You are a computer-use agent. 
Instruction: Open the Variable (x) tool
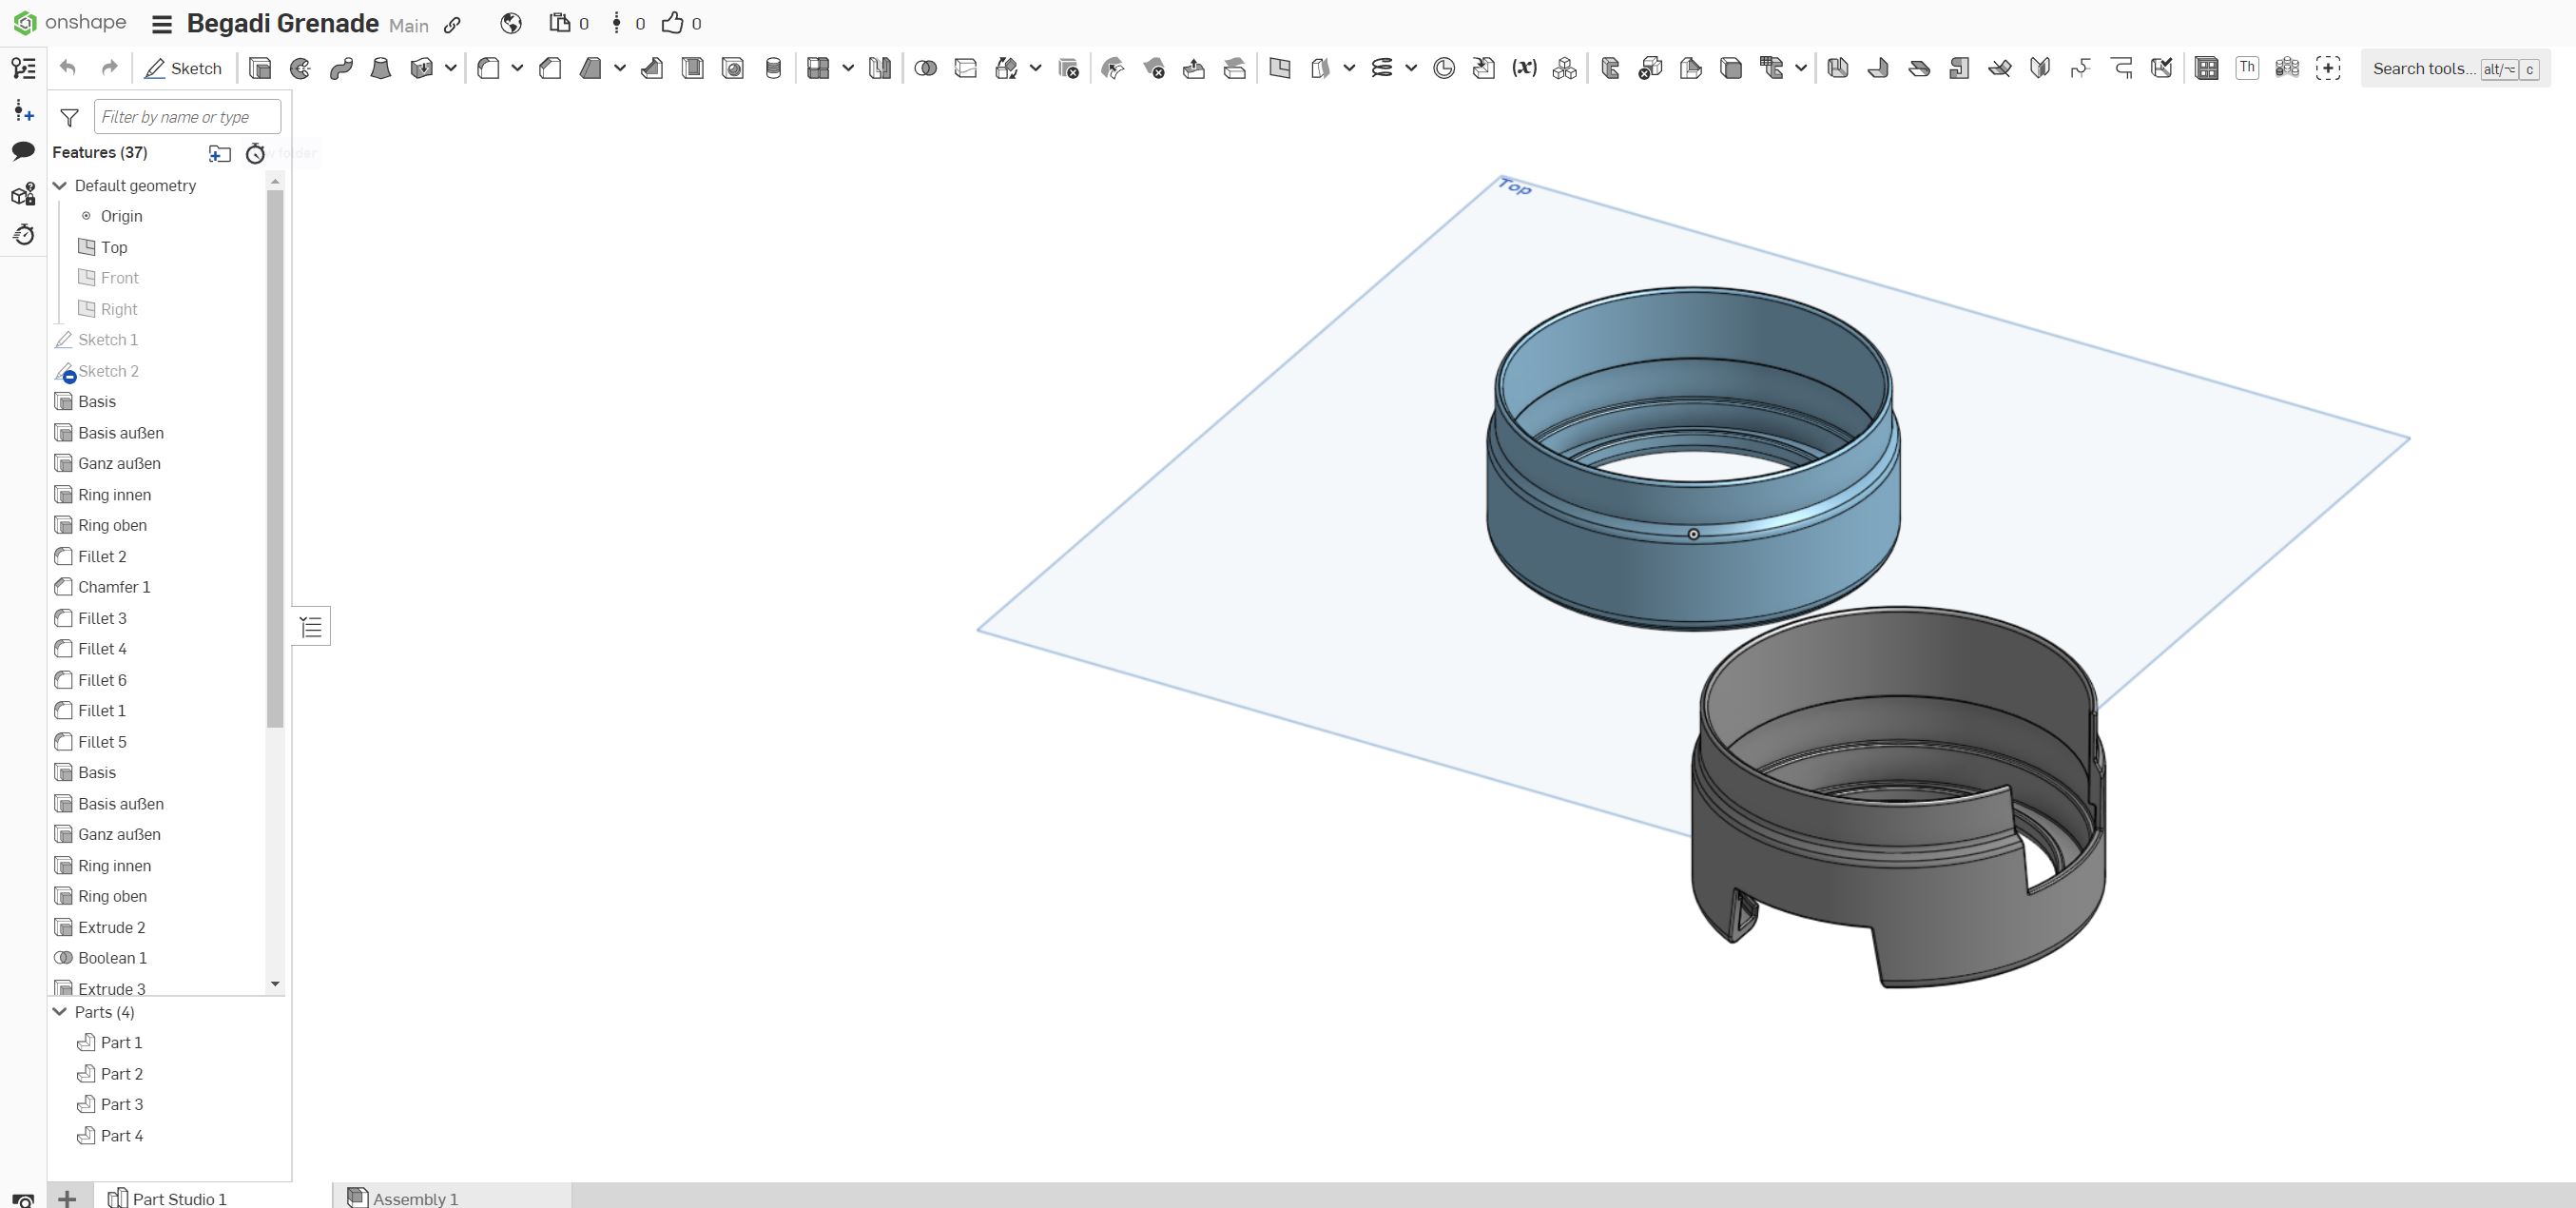pos(1524,68)
